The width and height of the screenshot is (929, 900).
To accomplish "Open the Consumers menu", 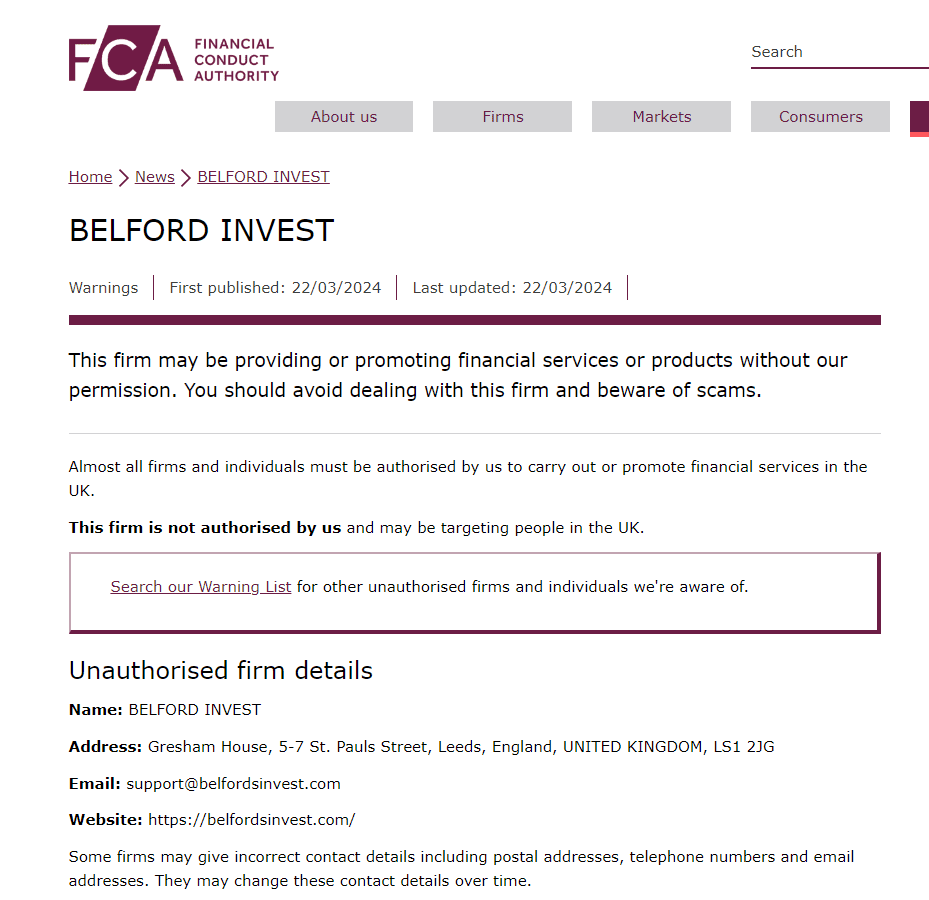I will 820,117.
